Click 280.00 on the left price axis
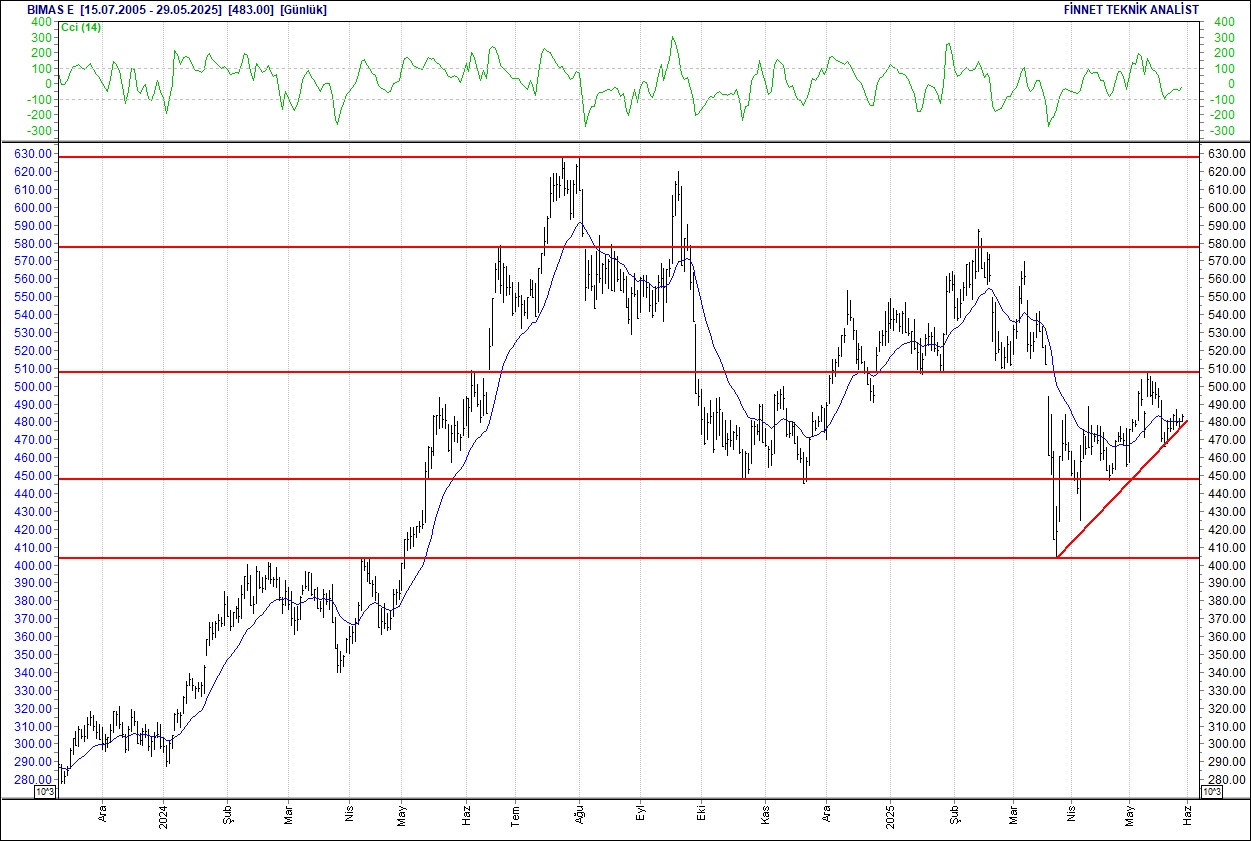This screenshot has width=1251, height=841. (35, 780)
